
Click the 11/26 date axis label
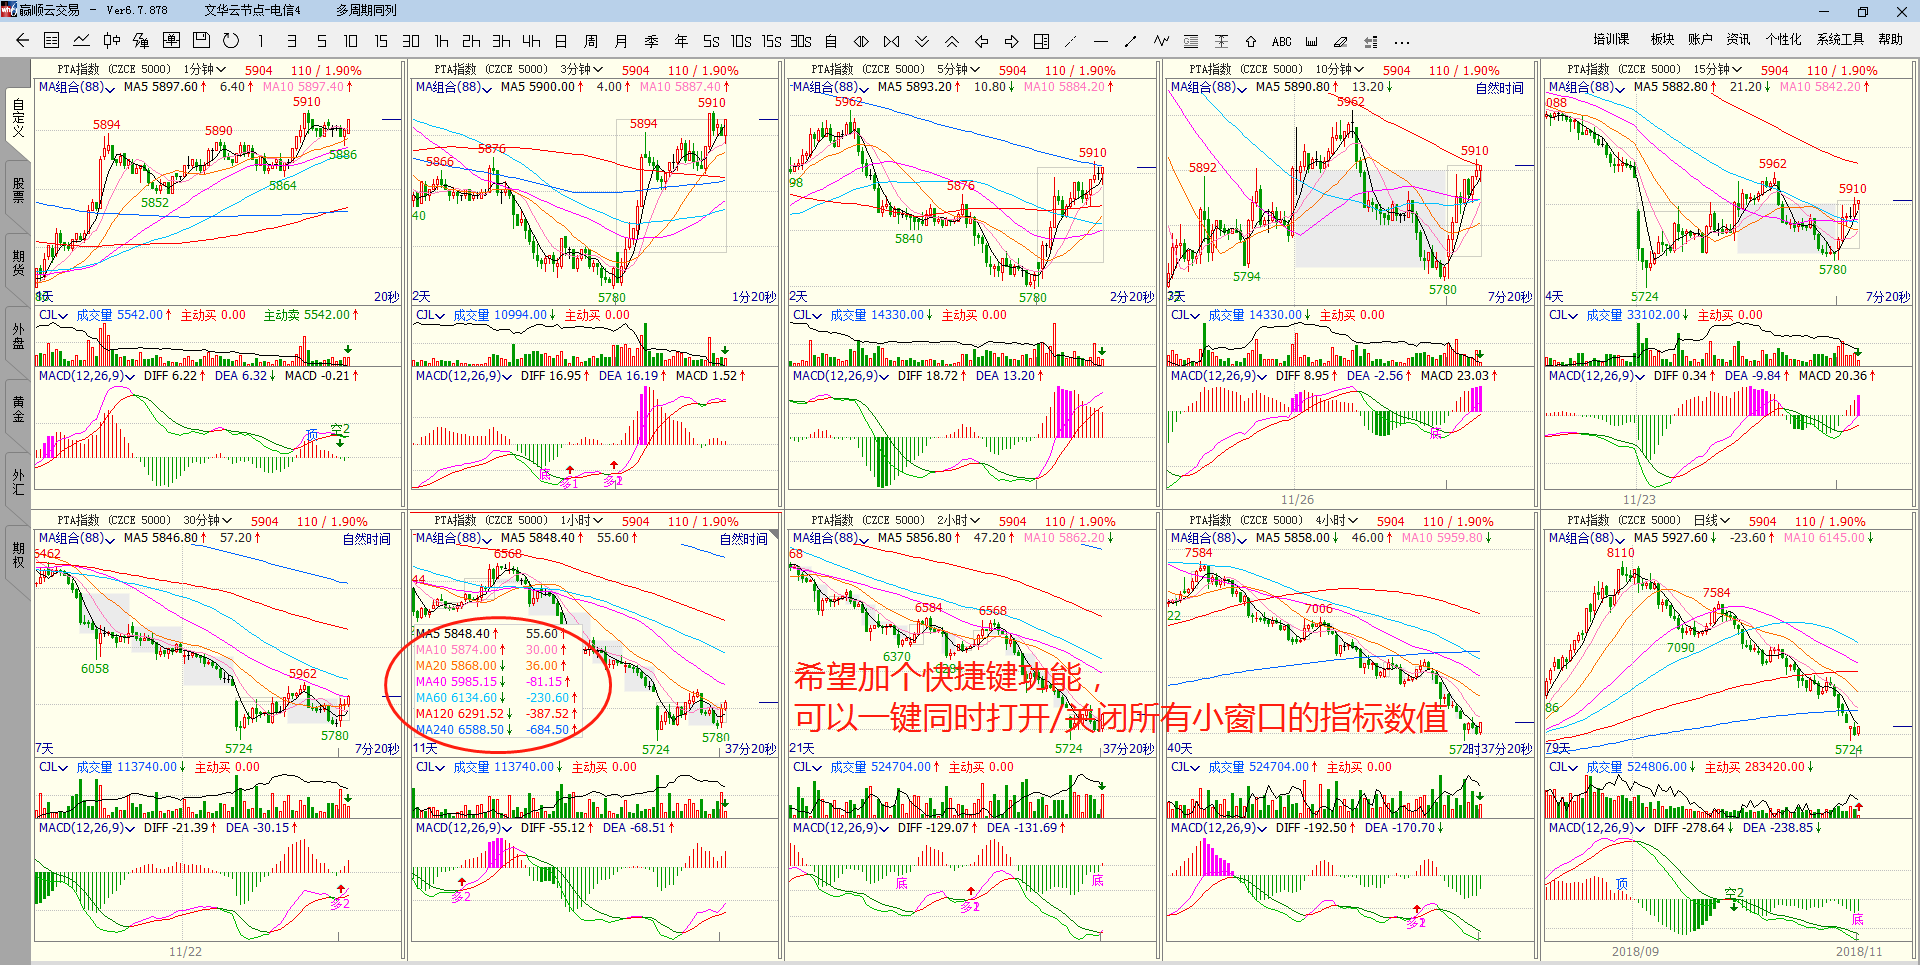coord(1297,500)
